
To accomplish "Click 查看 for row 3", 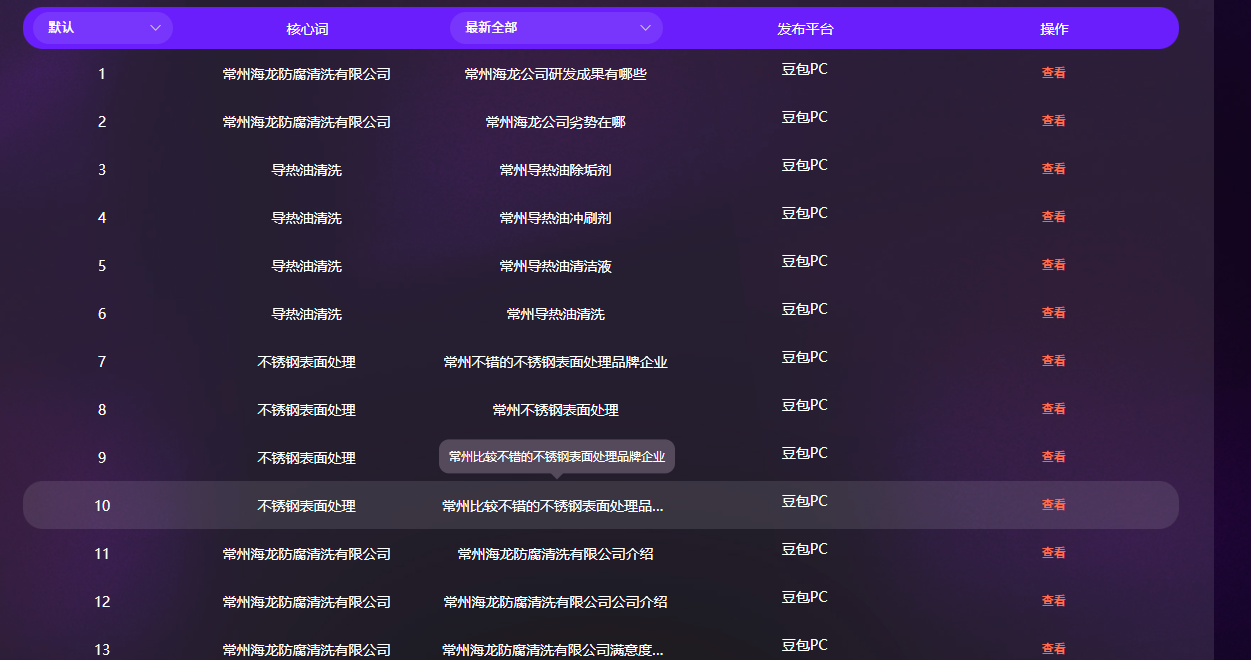I will [x=1054, y=169].
